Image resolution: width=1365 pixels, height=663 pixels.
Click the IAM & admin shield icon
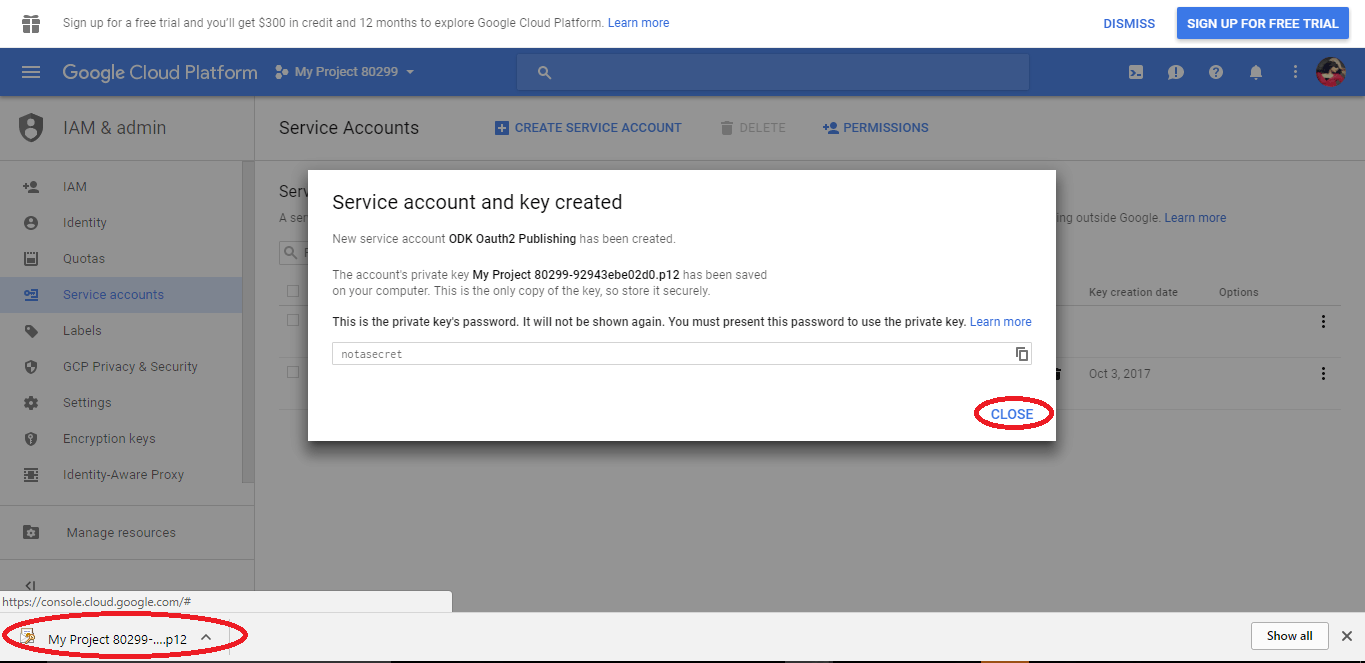click(x=32, y=127)
